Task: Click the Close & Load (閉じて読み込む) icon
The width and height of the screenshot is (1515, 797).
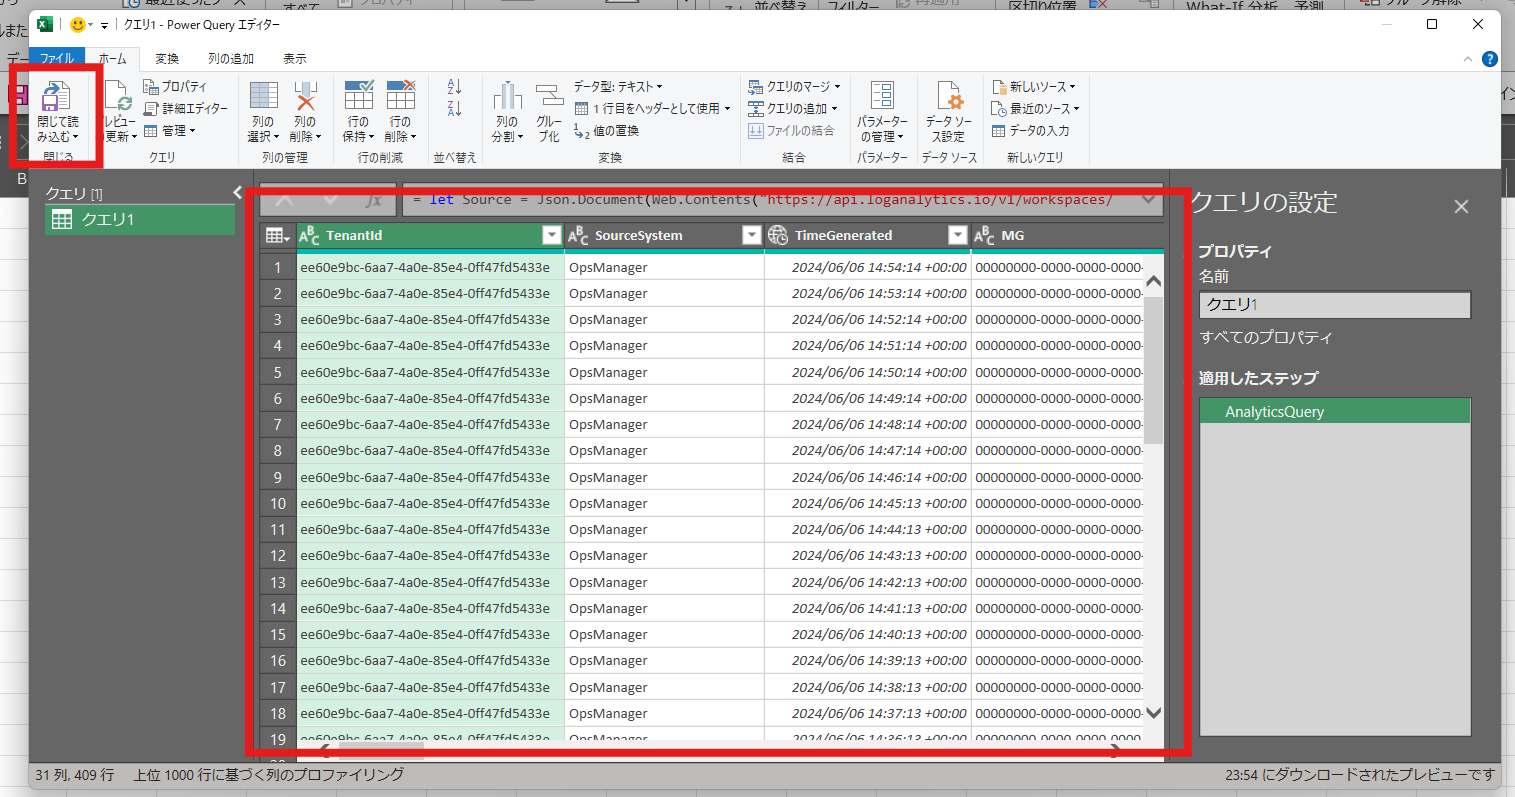Action: (x=55, y=97)
